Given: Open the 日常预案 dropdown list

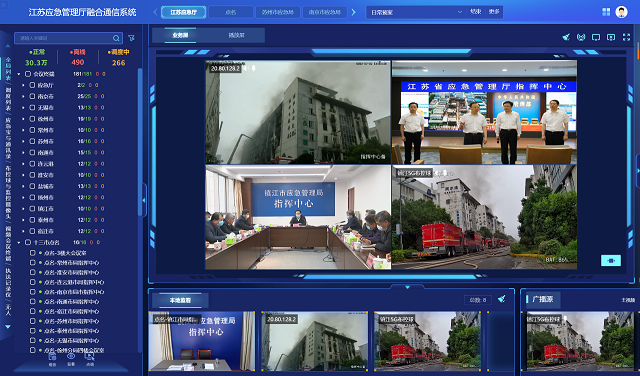Looking at the screenshot, I should 416,12.
